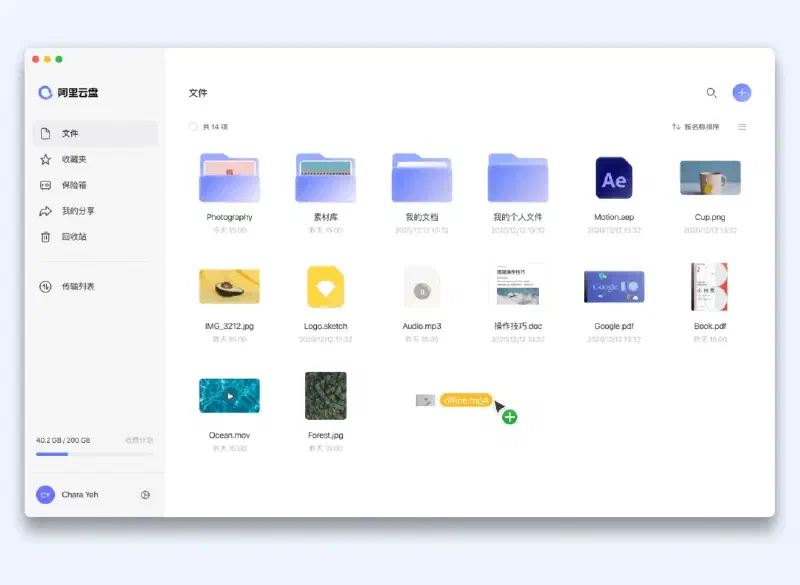Click the trash can icon in sidebar
Image resolution: width=800 pixels, height=585 pixels.
click(45, 237)
